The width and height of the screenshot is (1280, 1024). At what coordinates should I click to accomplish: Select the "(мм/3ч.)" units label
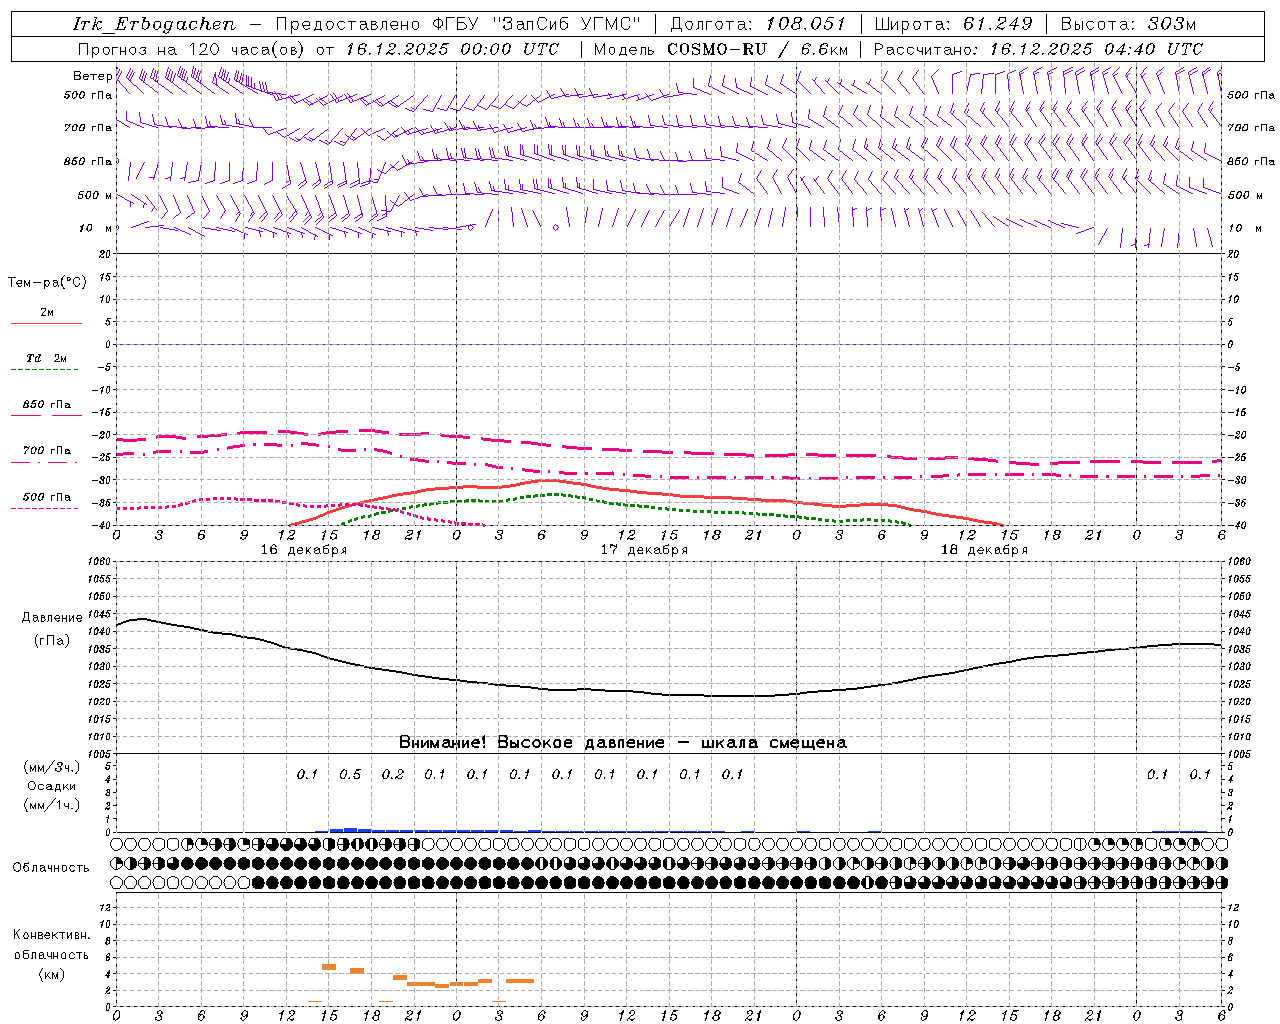pos(52,767)
